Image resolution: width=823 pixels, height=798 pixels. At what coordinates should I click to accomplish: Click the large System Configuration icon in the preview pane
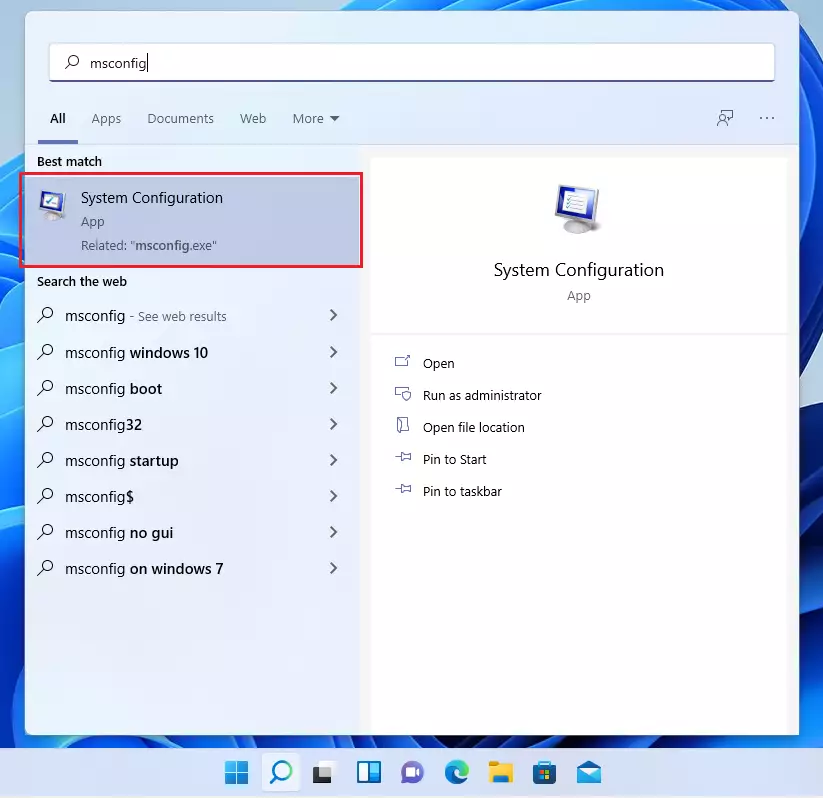[578, 209]
